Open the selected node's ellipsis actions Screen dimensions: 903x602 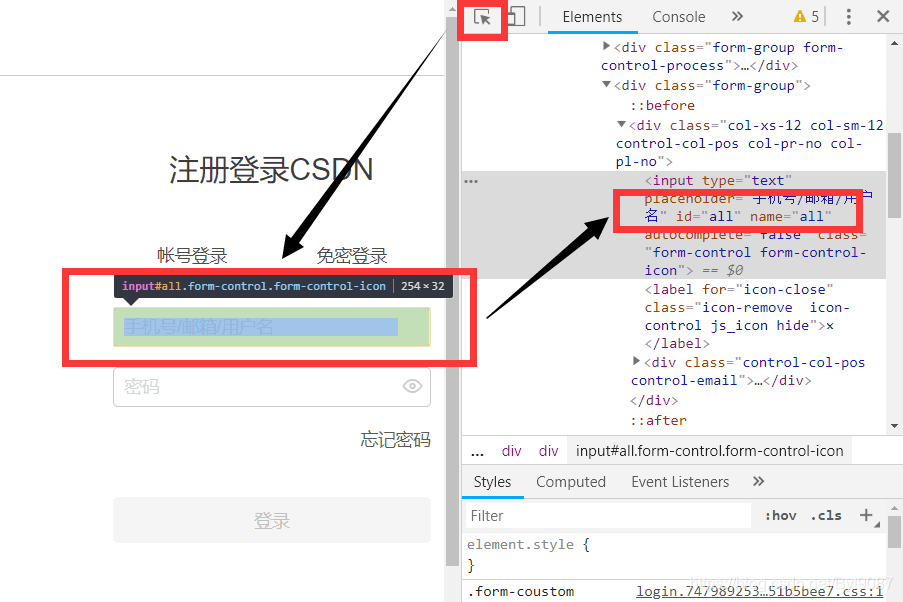click(x=471, y=181)
